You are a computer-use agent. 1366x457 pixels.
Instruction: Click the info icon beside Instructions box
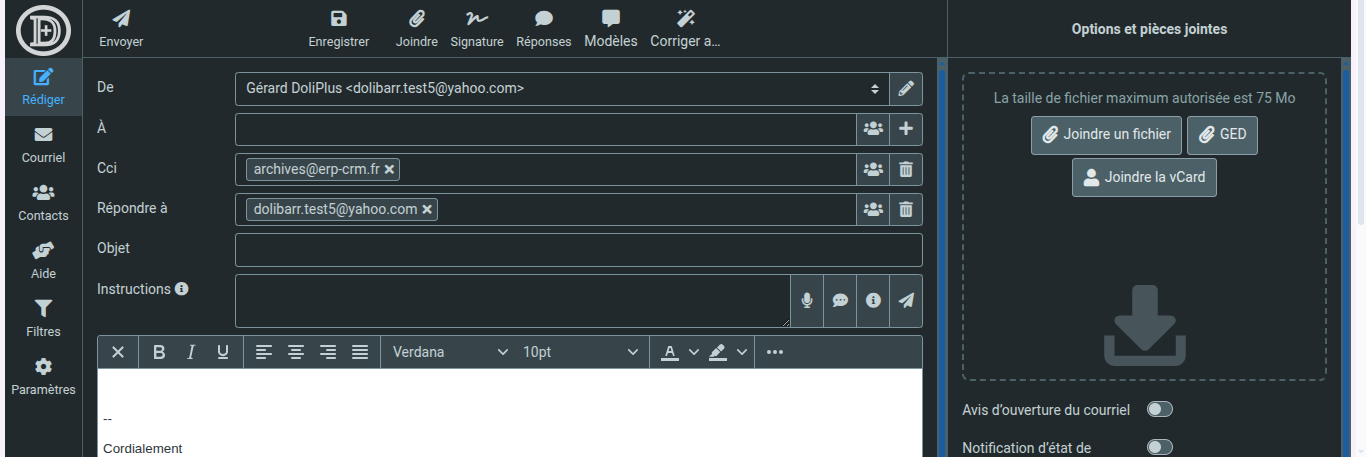[x=873, y=300]
